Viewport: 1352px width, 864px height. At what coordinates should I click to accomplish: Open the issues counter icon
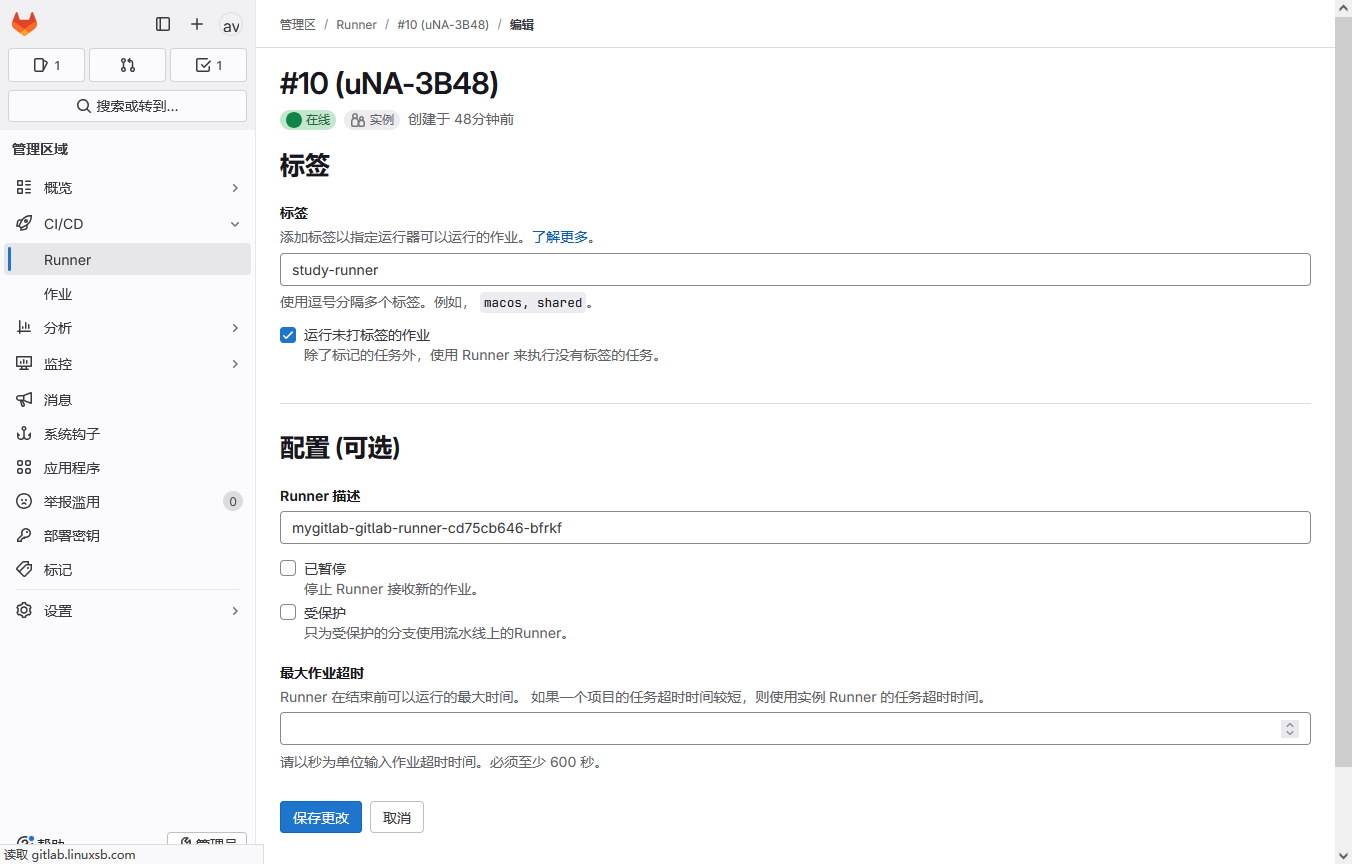coord(46,65)
